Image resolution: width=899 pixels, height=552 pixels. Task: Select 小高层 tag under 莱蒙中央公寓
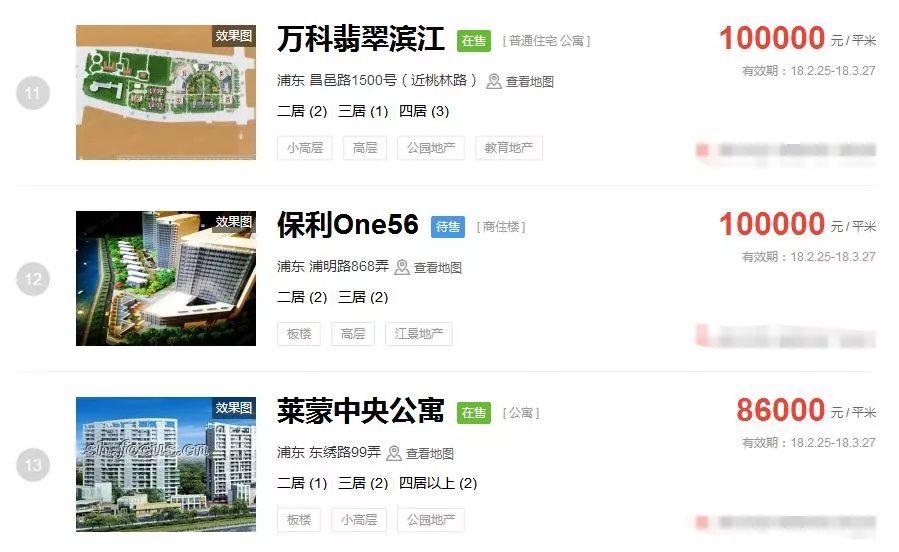(x=359, y=520)
